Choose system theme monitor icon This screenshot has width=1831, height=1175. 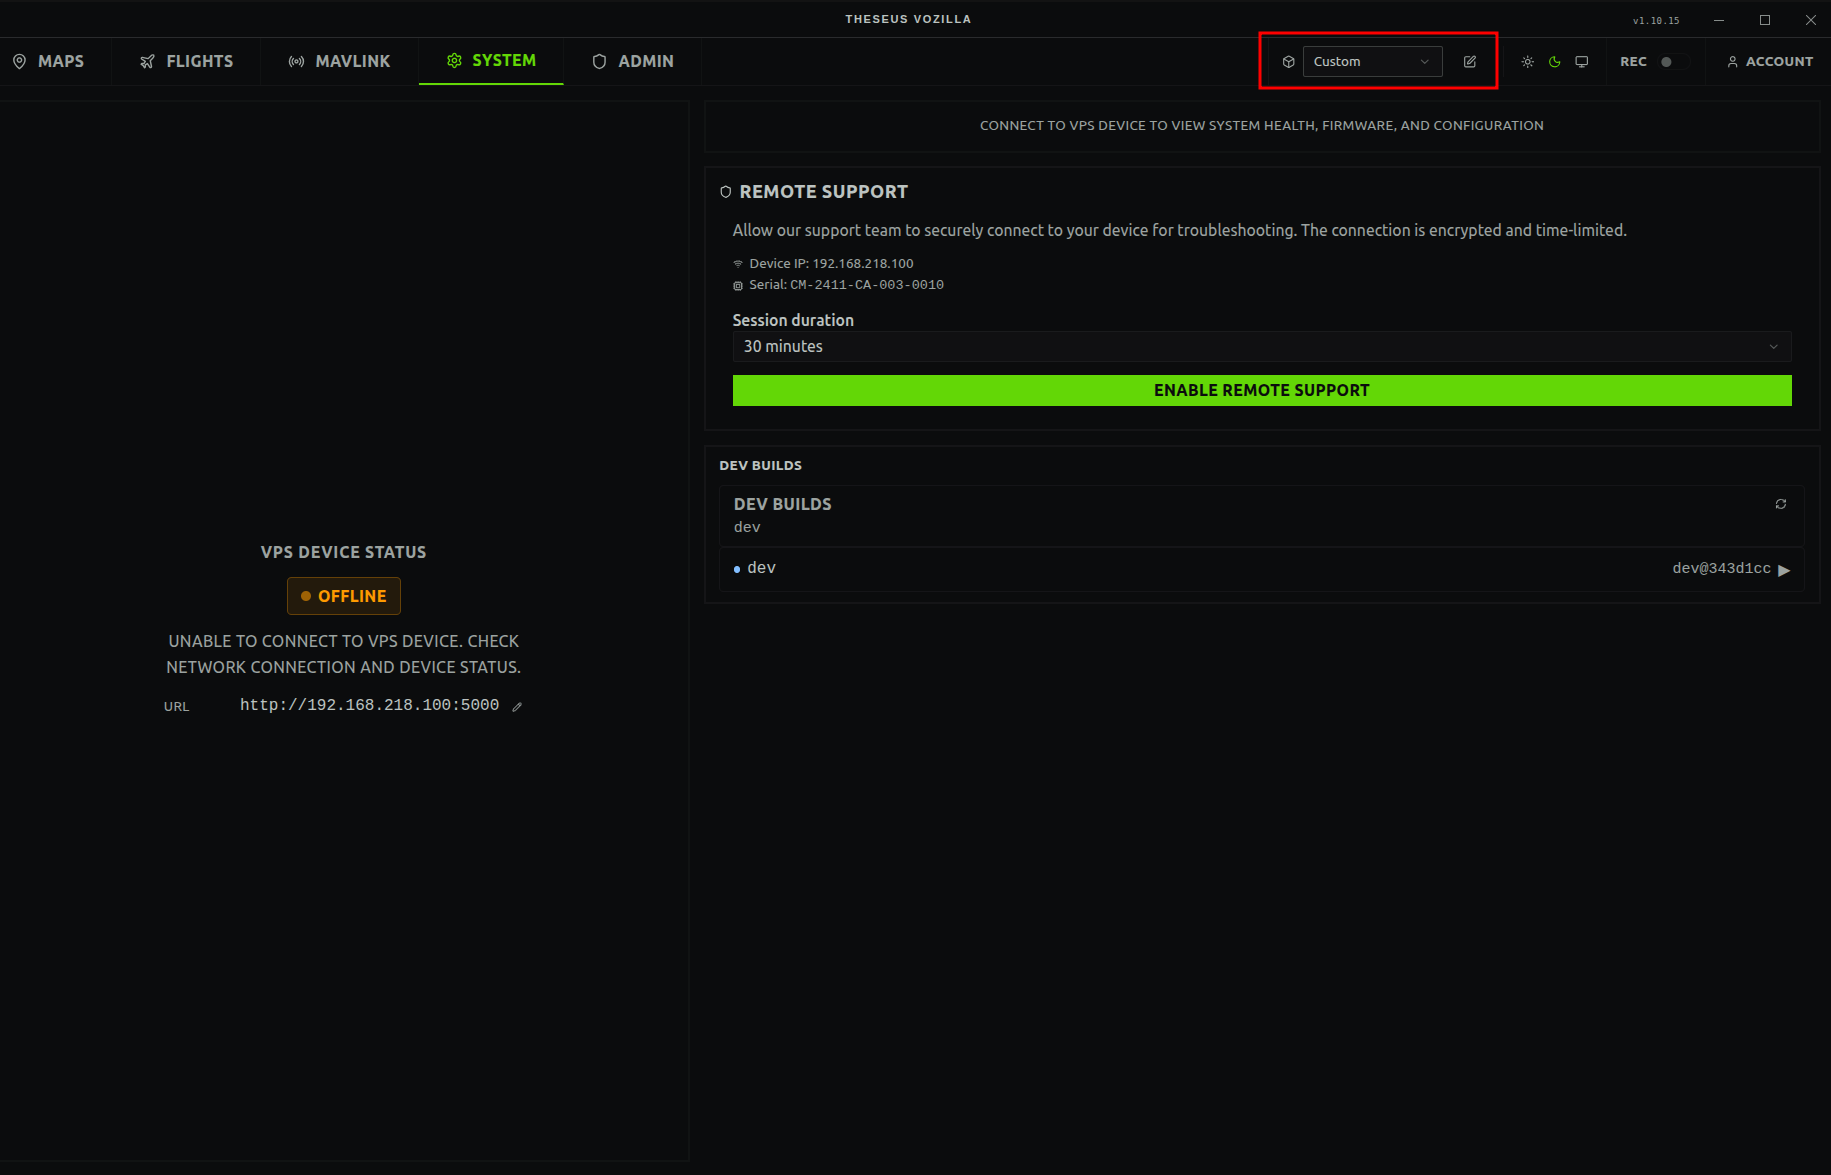coord(1582,62)
